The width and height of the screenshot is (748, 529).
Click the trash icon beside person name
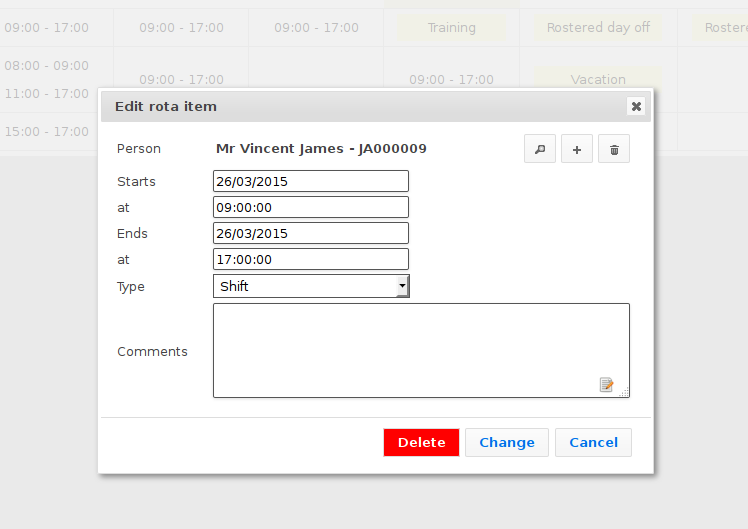tap(614, 149)
